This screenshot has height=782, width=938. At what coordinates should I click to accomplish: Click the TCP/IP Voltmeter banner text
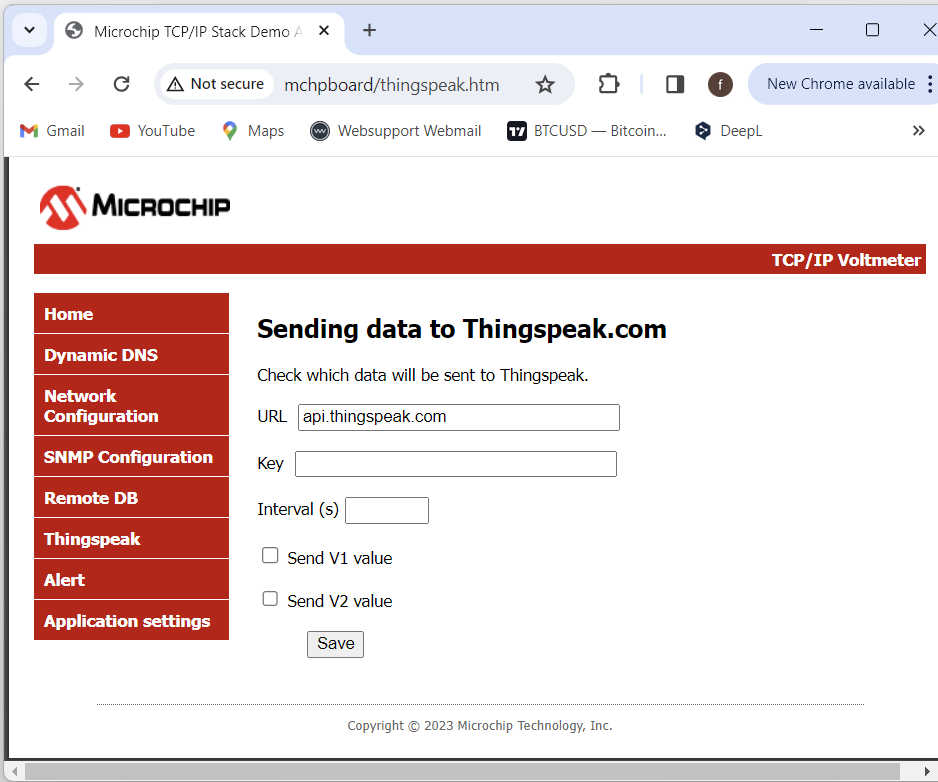845,260
